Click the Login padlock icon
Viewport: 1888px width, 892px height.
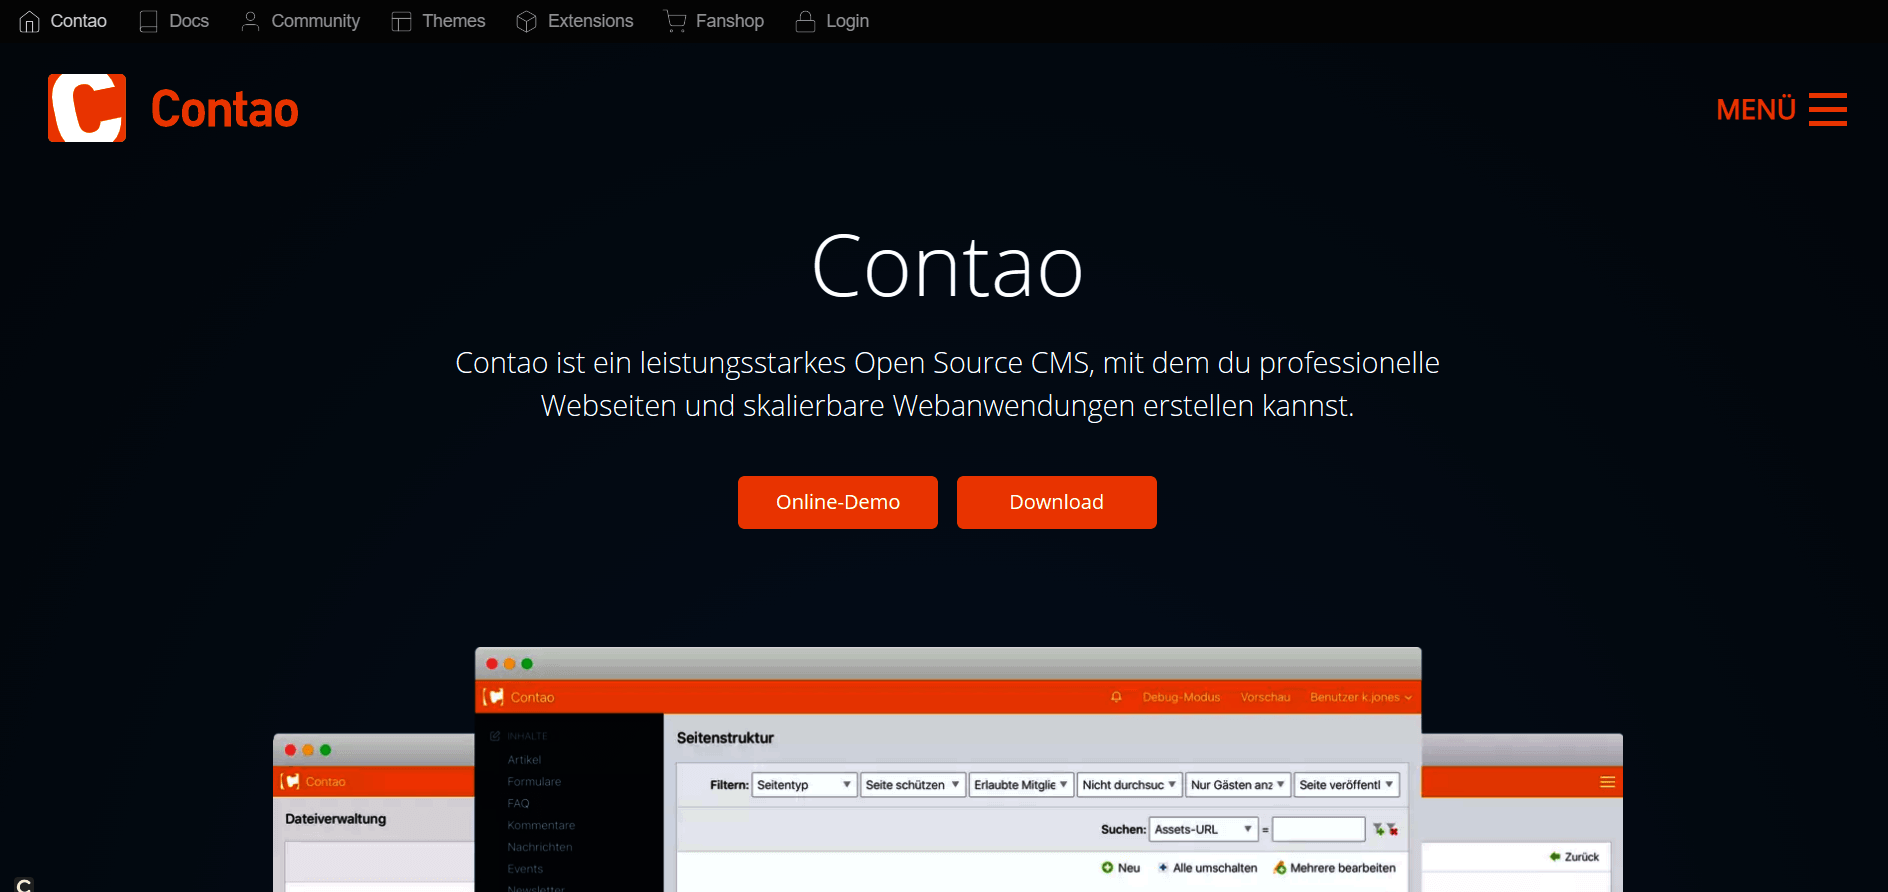tap(805, 21)
